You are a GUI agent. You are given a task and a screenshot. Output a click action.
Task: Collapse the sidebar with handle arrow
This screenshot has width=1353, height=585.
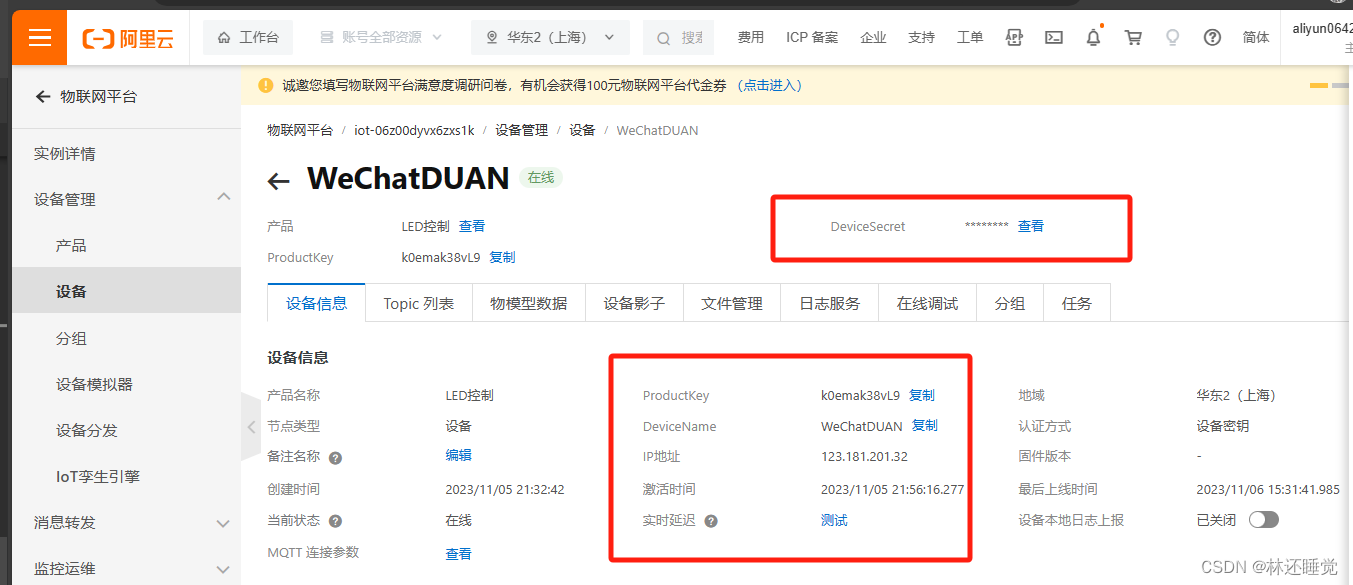point(250,427)
